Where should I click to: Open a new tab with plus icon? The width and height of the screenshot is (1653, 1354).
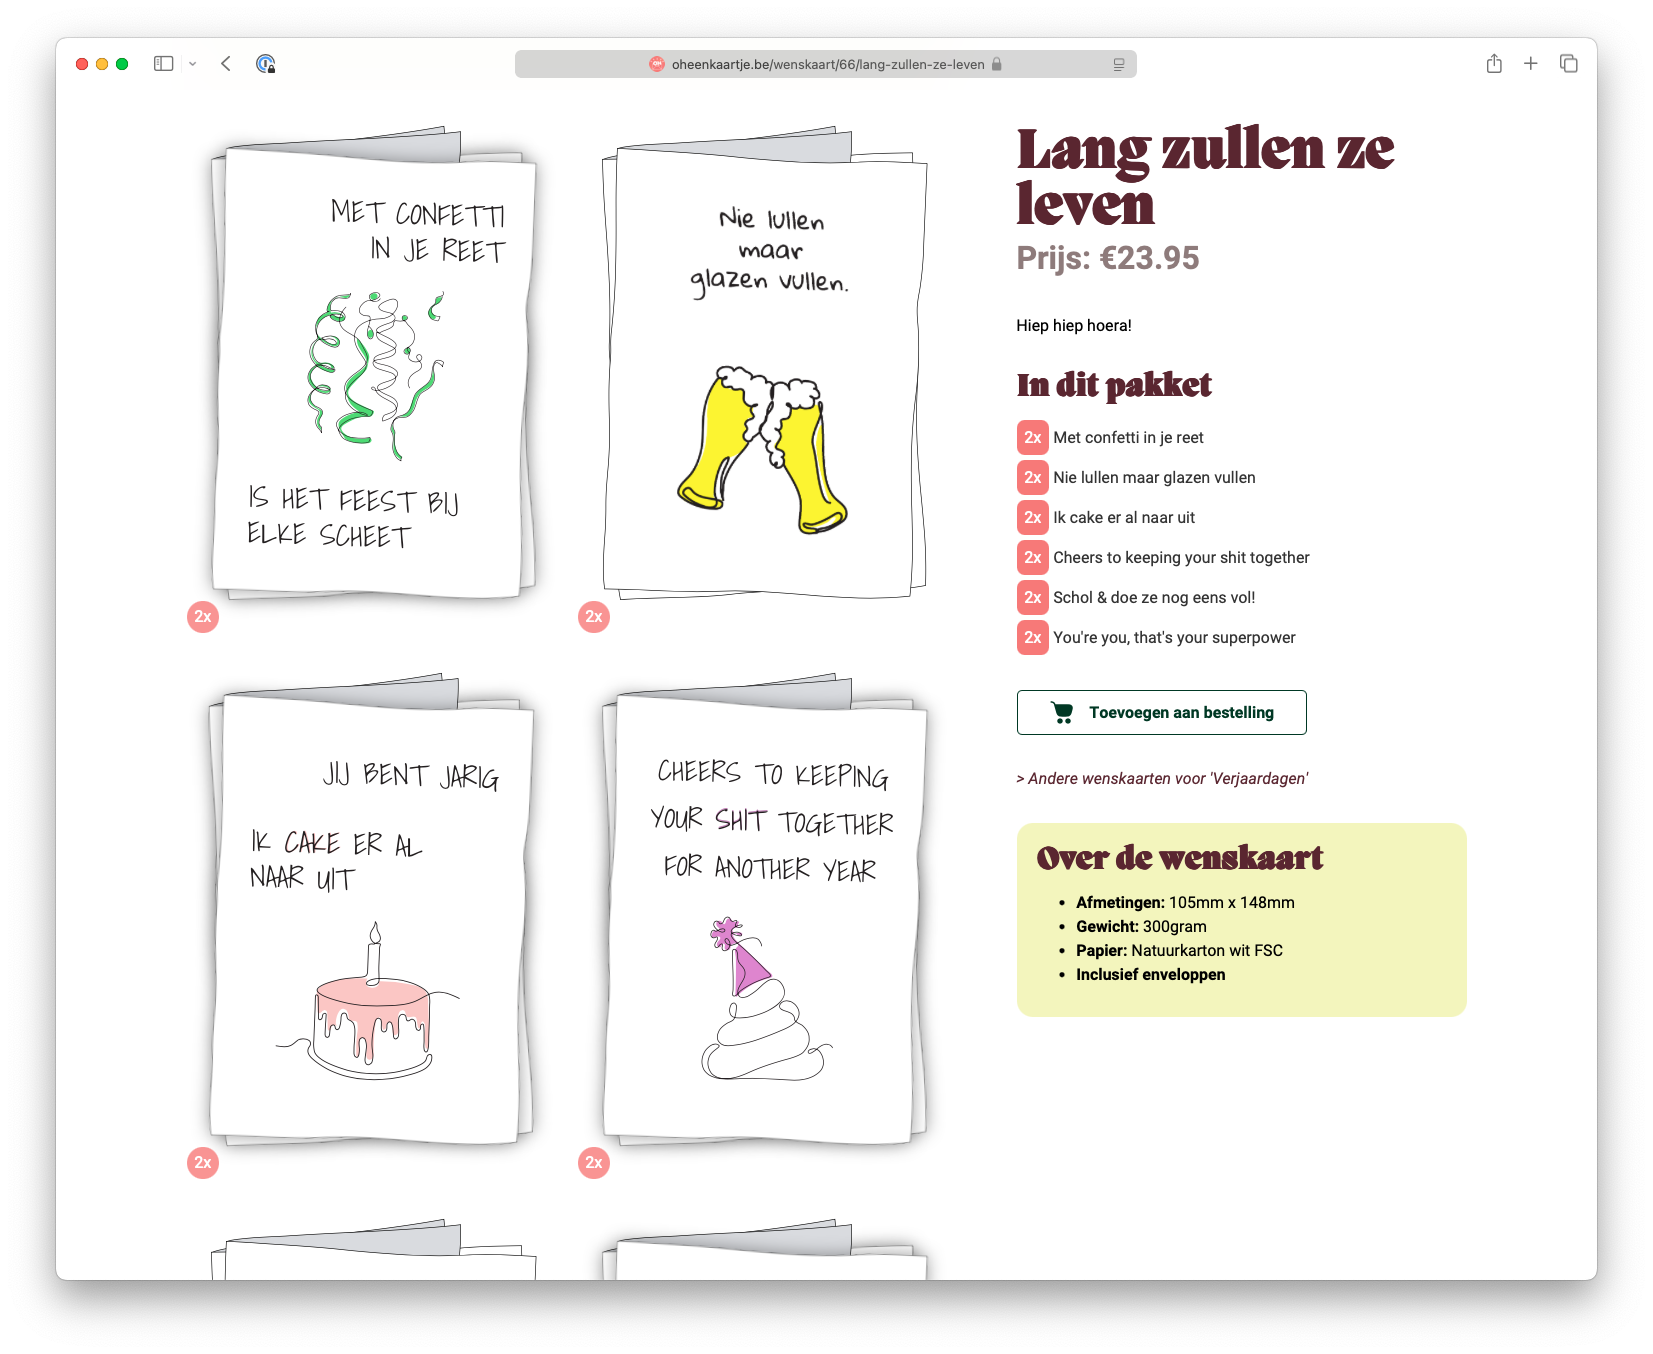tap(1530, 64)
